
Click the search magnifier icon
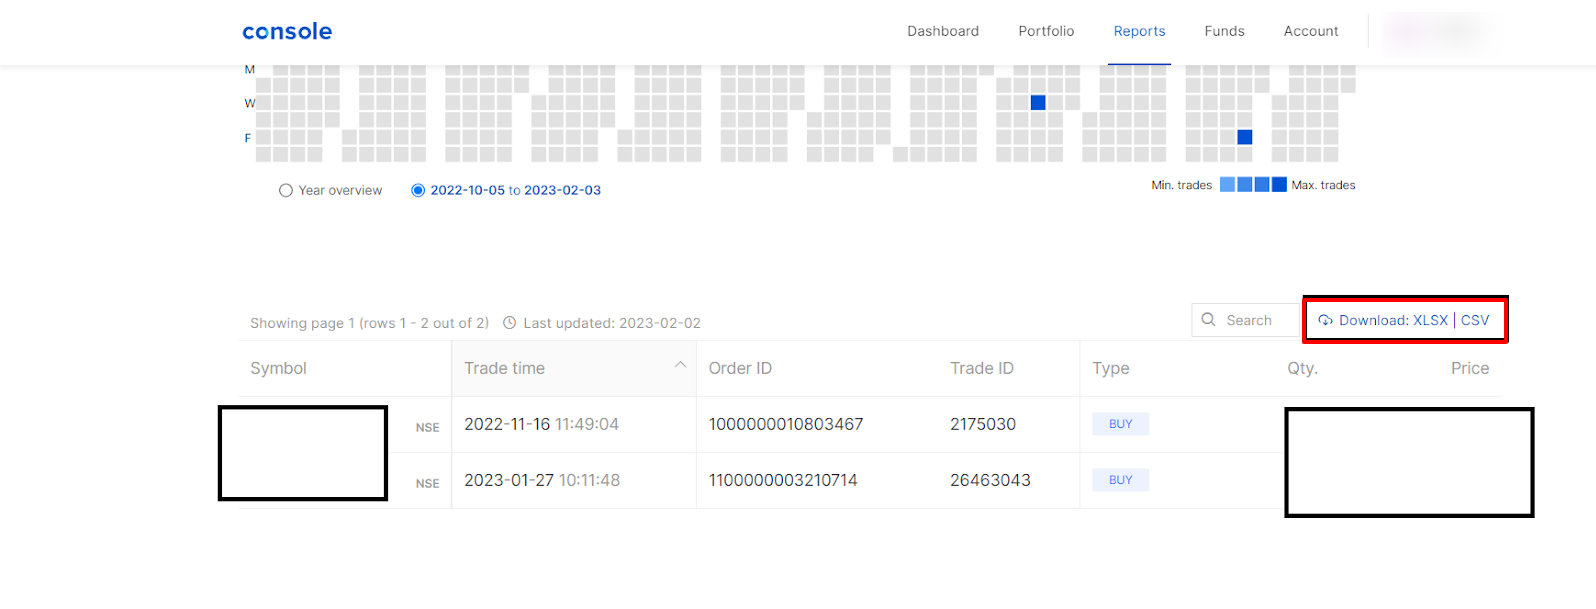point(1208,320)
